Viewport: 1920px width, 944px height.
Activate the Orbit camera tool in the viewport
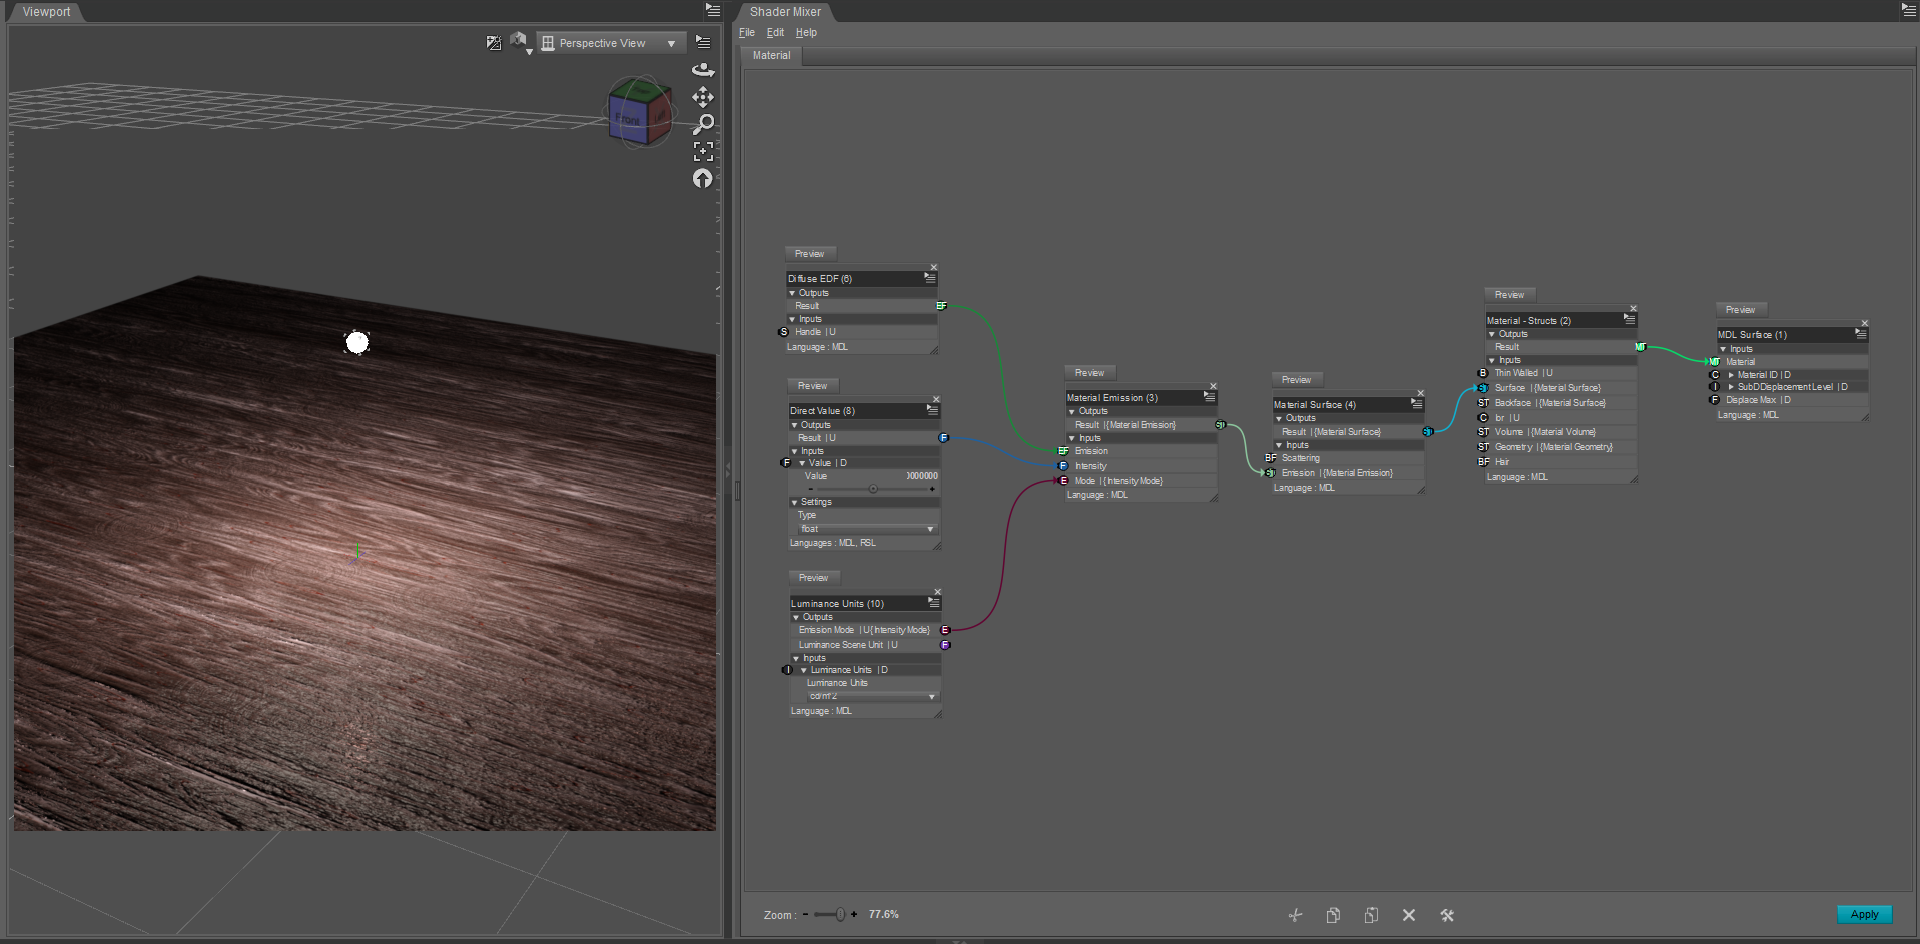click(x=703, y=70)
